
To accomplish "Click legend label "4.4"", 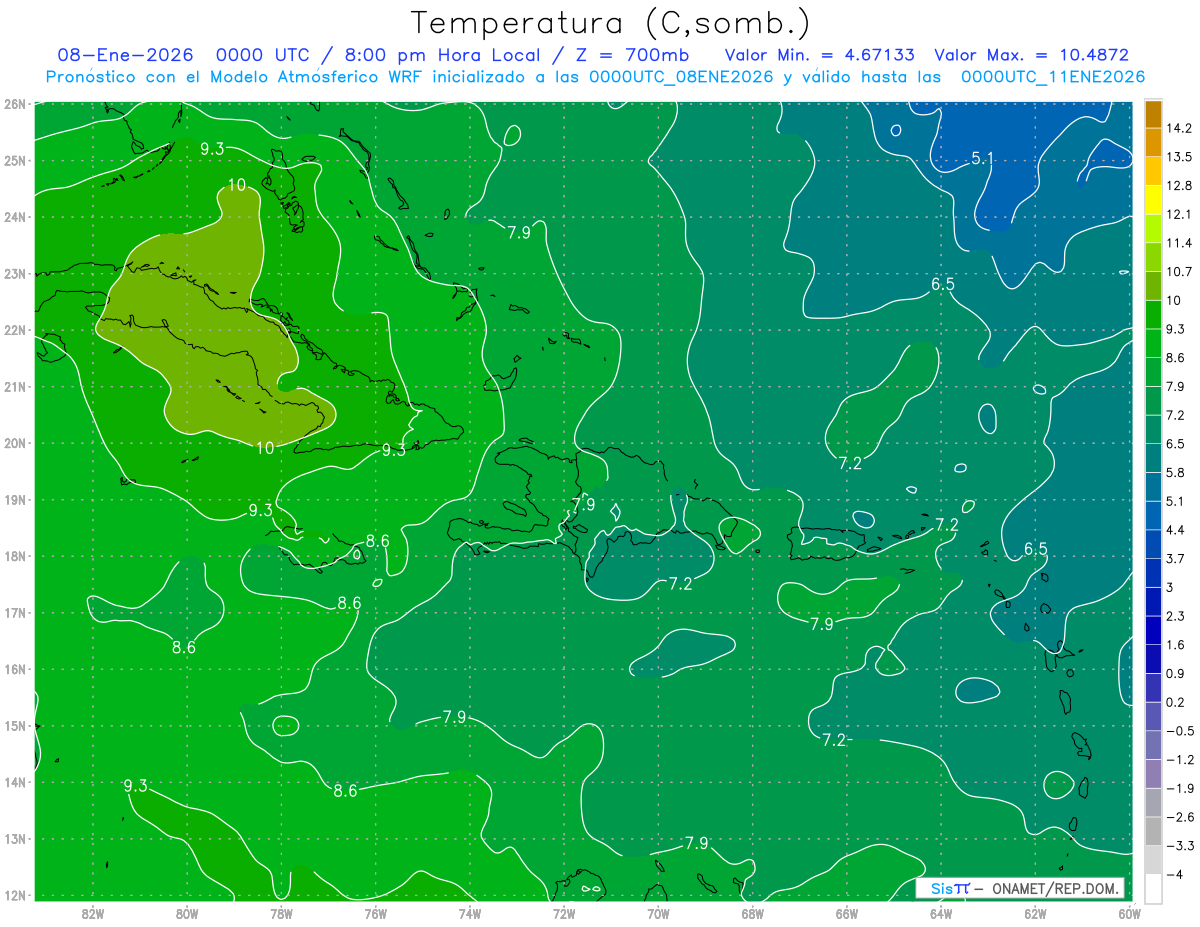I will [1175, 530].
